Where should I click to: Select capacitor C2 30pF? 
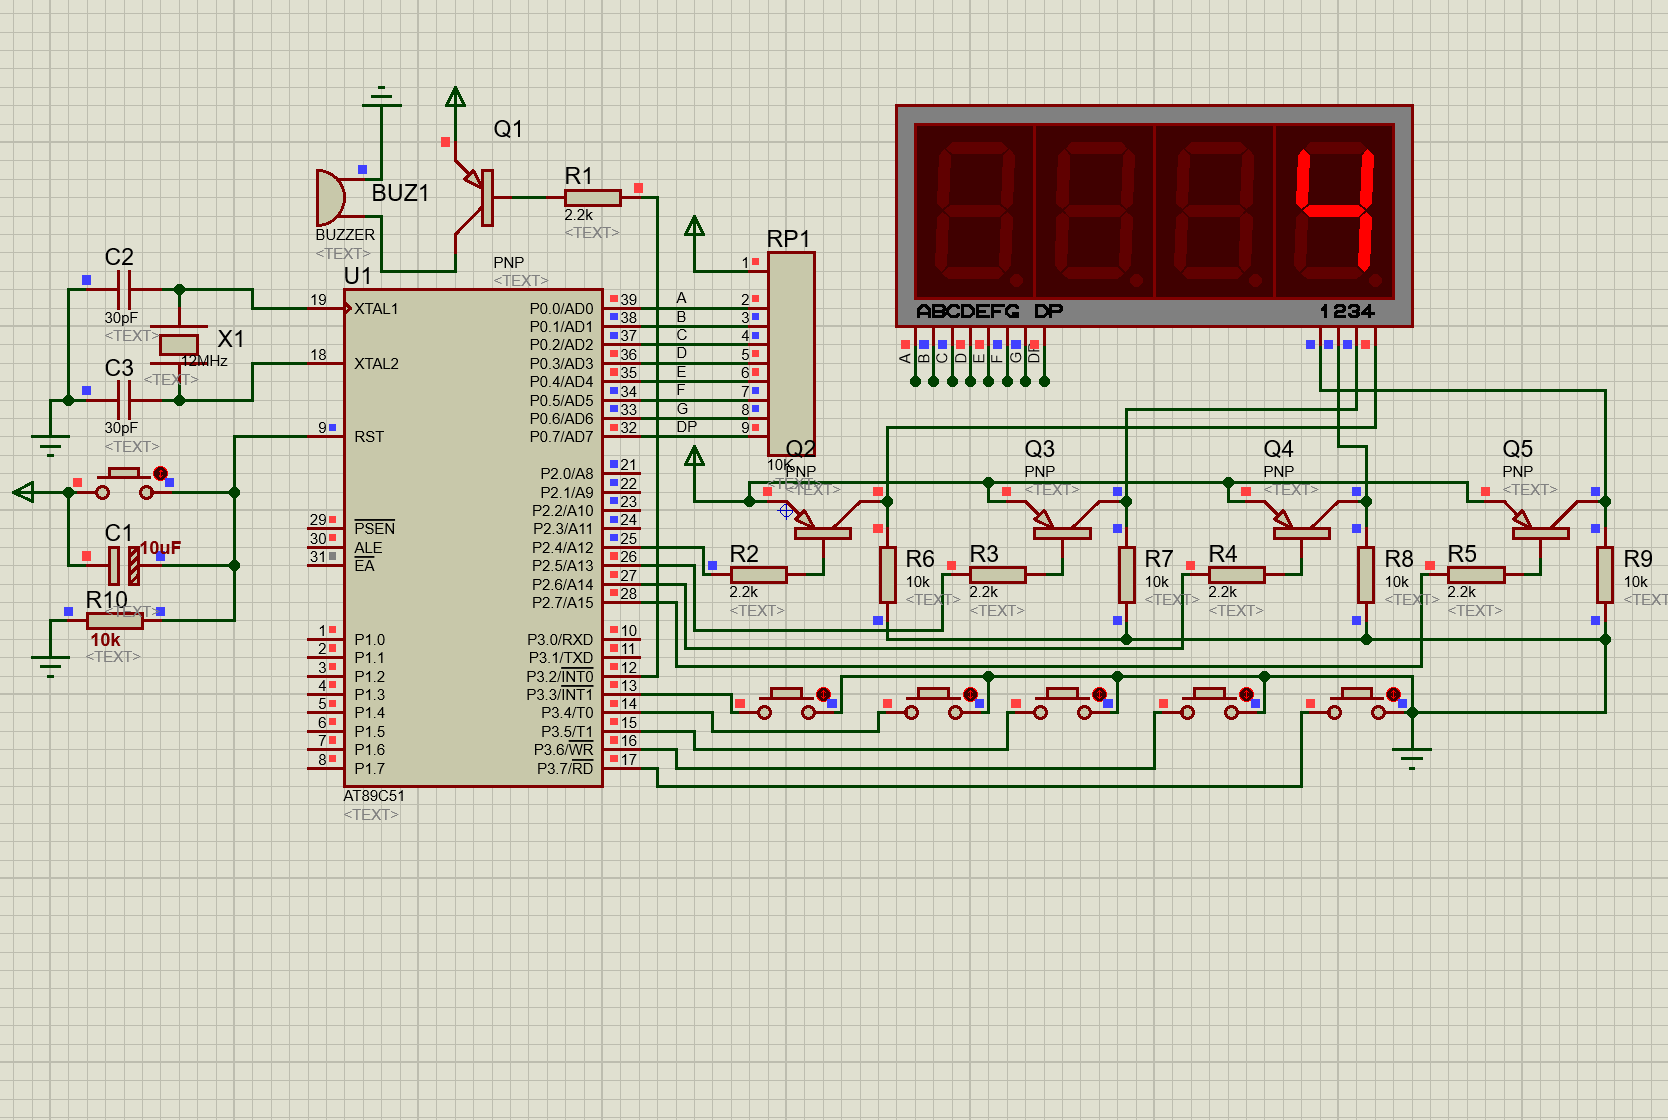(x=124, y=290)
